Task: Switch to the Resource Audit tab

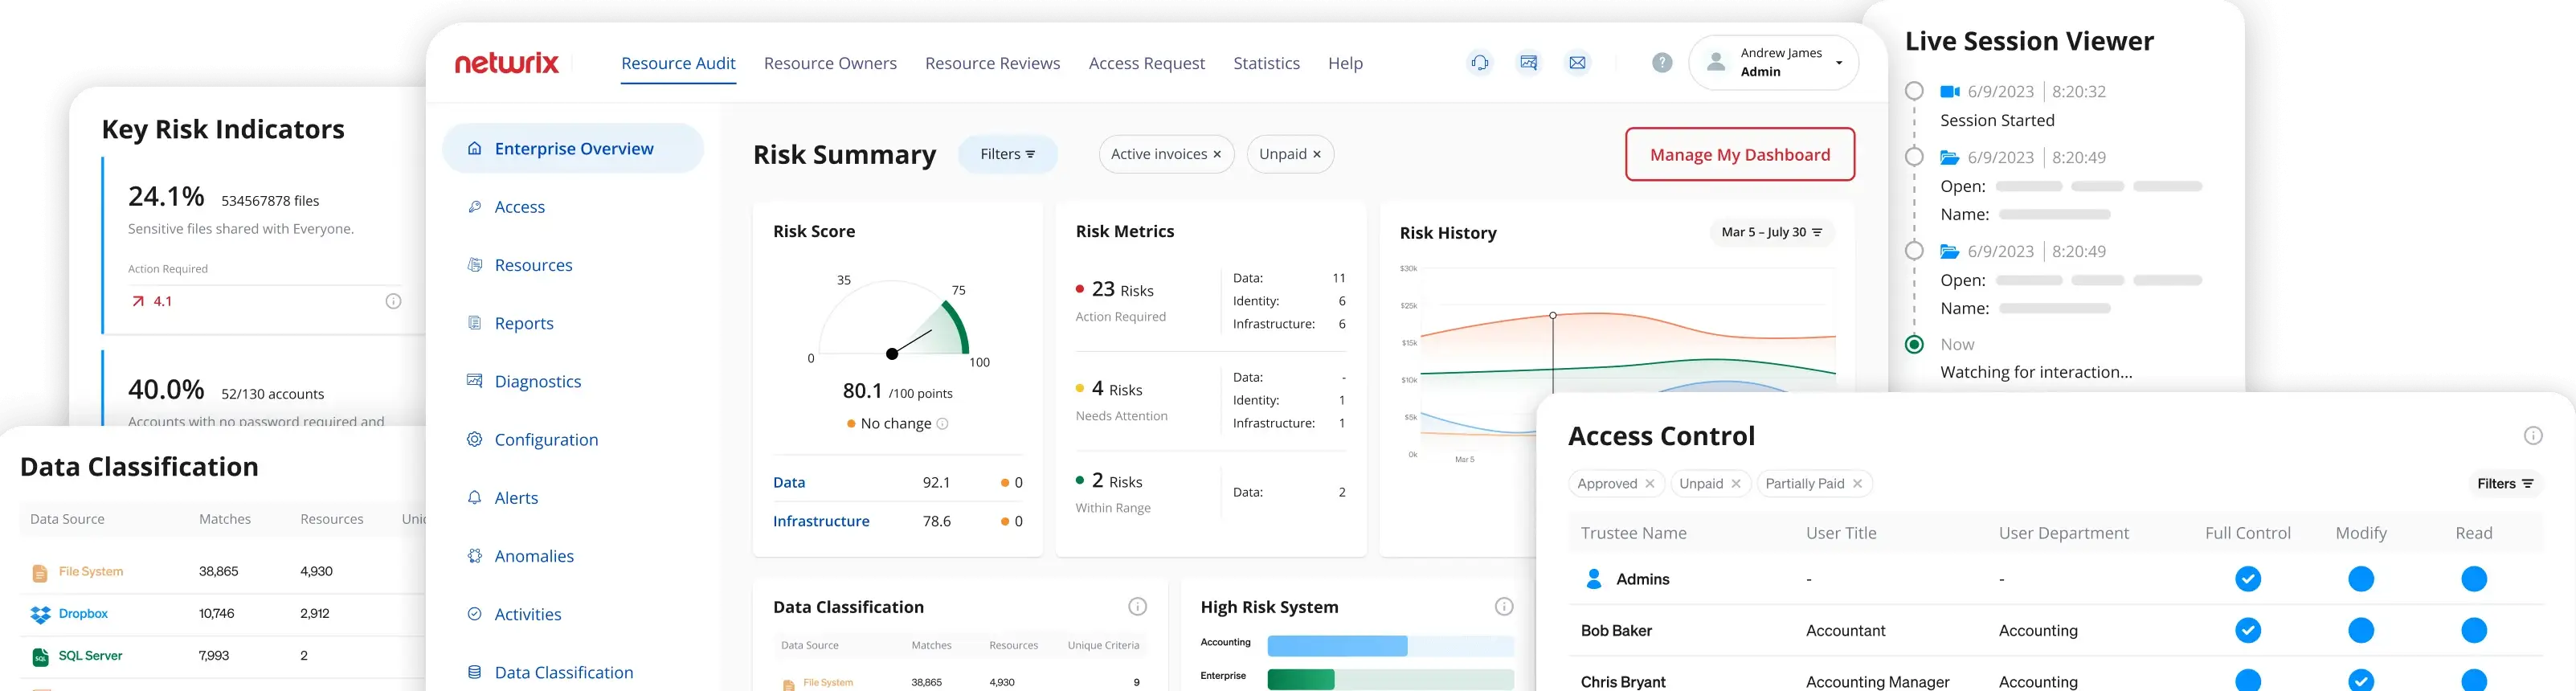Action: [678, 63]
